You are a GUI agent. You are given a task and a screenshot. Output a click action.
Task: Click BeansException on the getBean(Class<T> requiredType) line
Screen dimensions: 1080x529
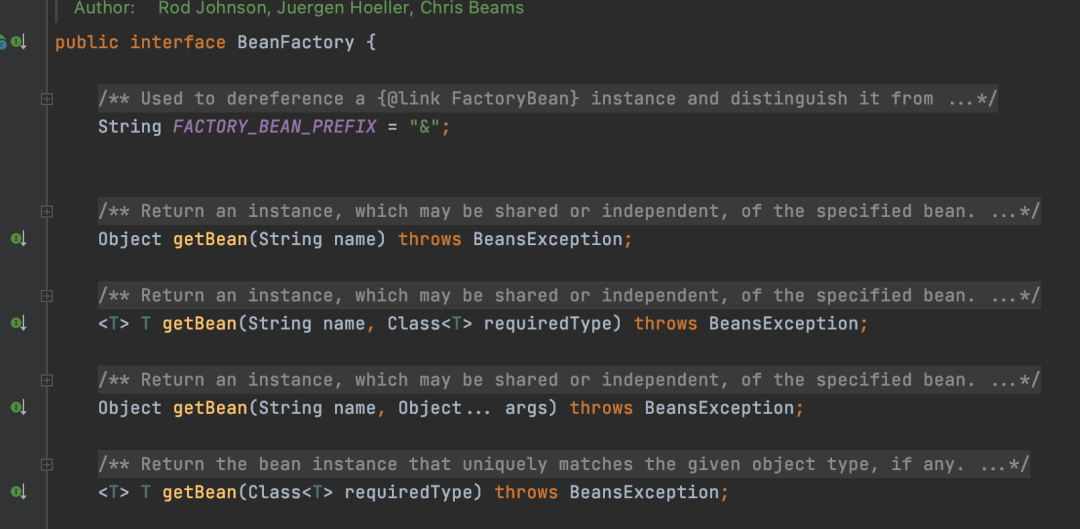(x=644, y=492)
